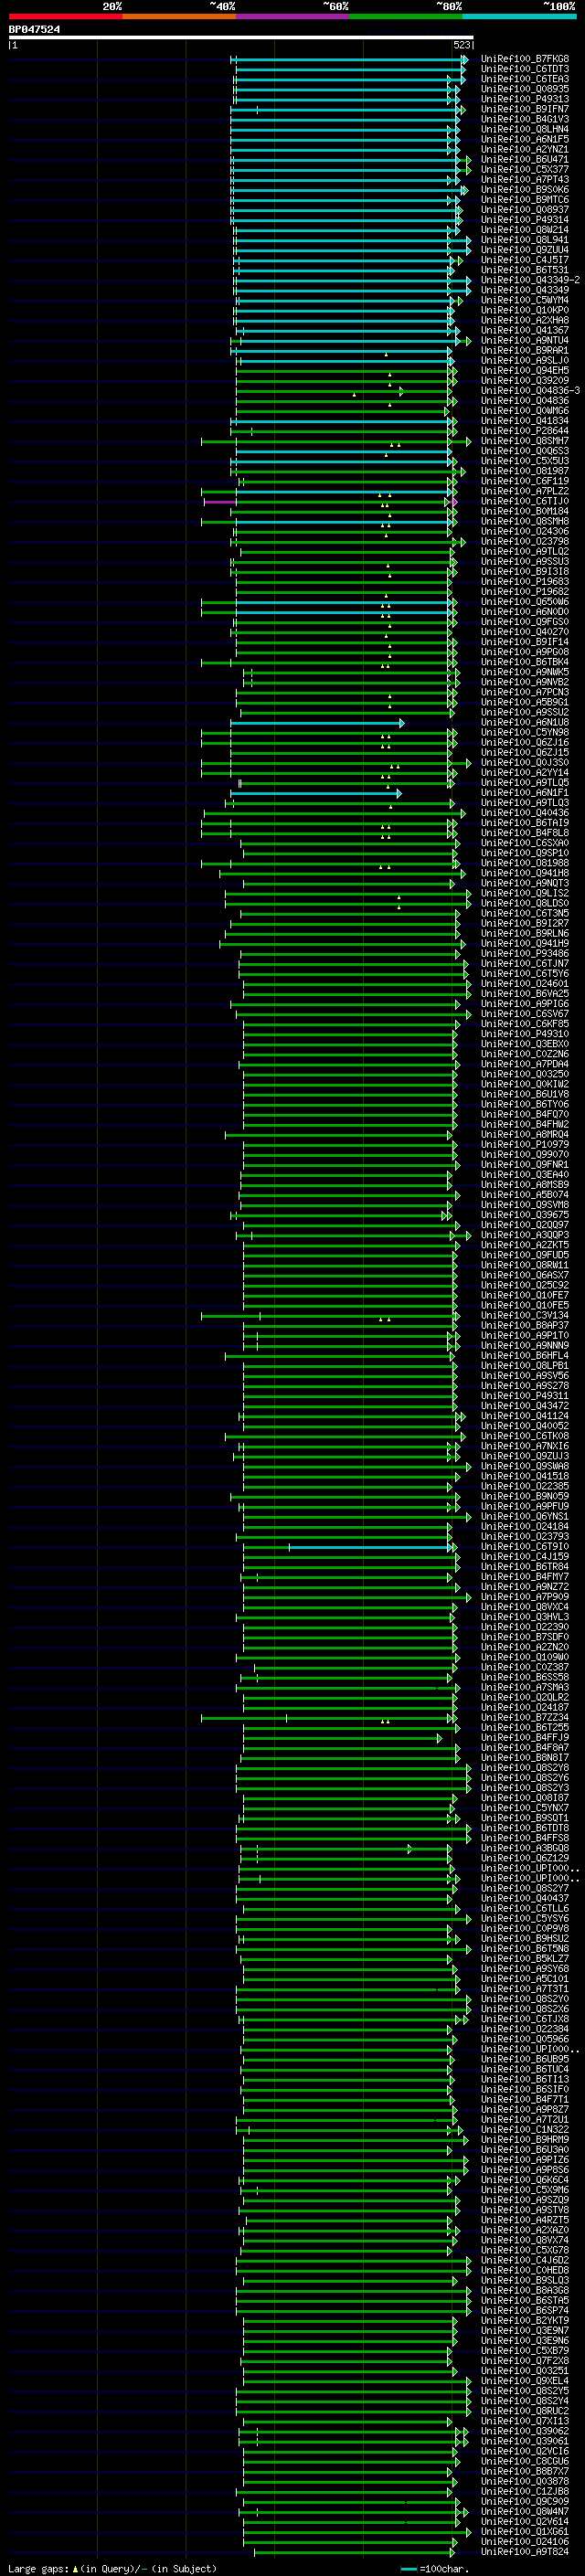
Task: Select the UniRef100_C5X377 label
Action: pyautogui.click(x=525, y=169)
